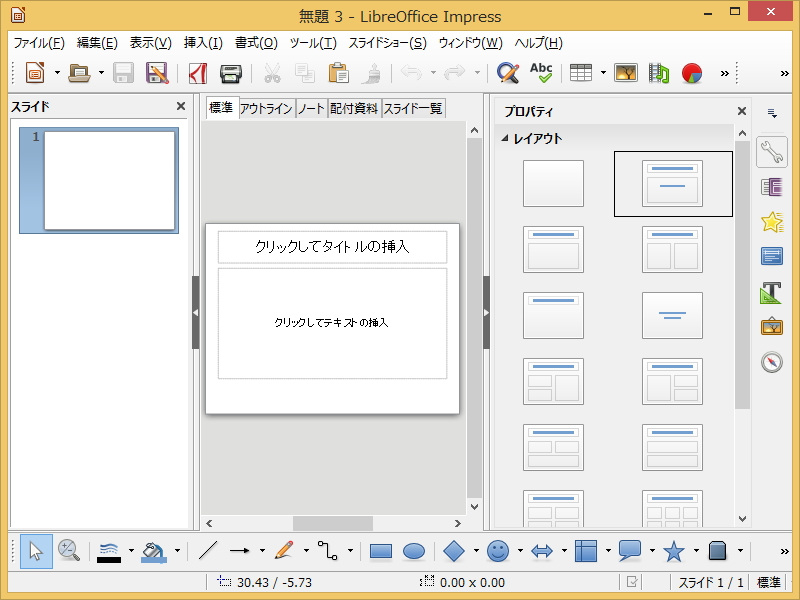The width and height of the screenshot is (800, 600).
Task: Insert a table via toolbar icon
Action: pos(581,73)
